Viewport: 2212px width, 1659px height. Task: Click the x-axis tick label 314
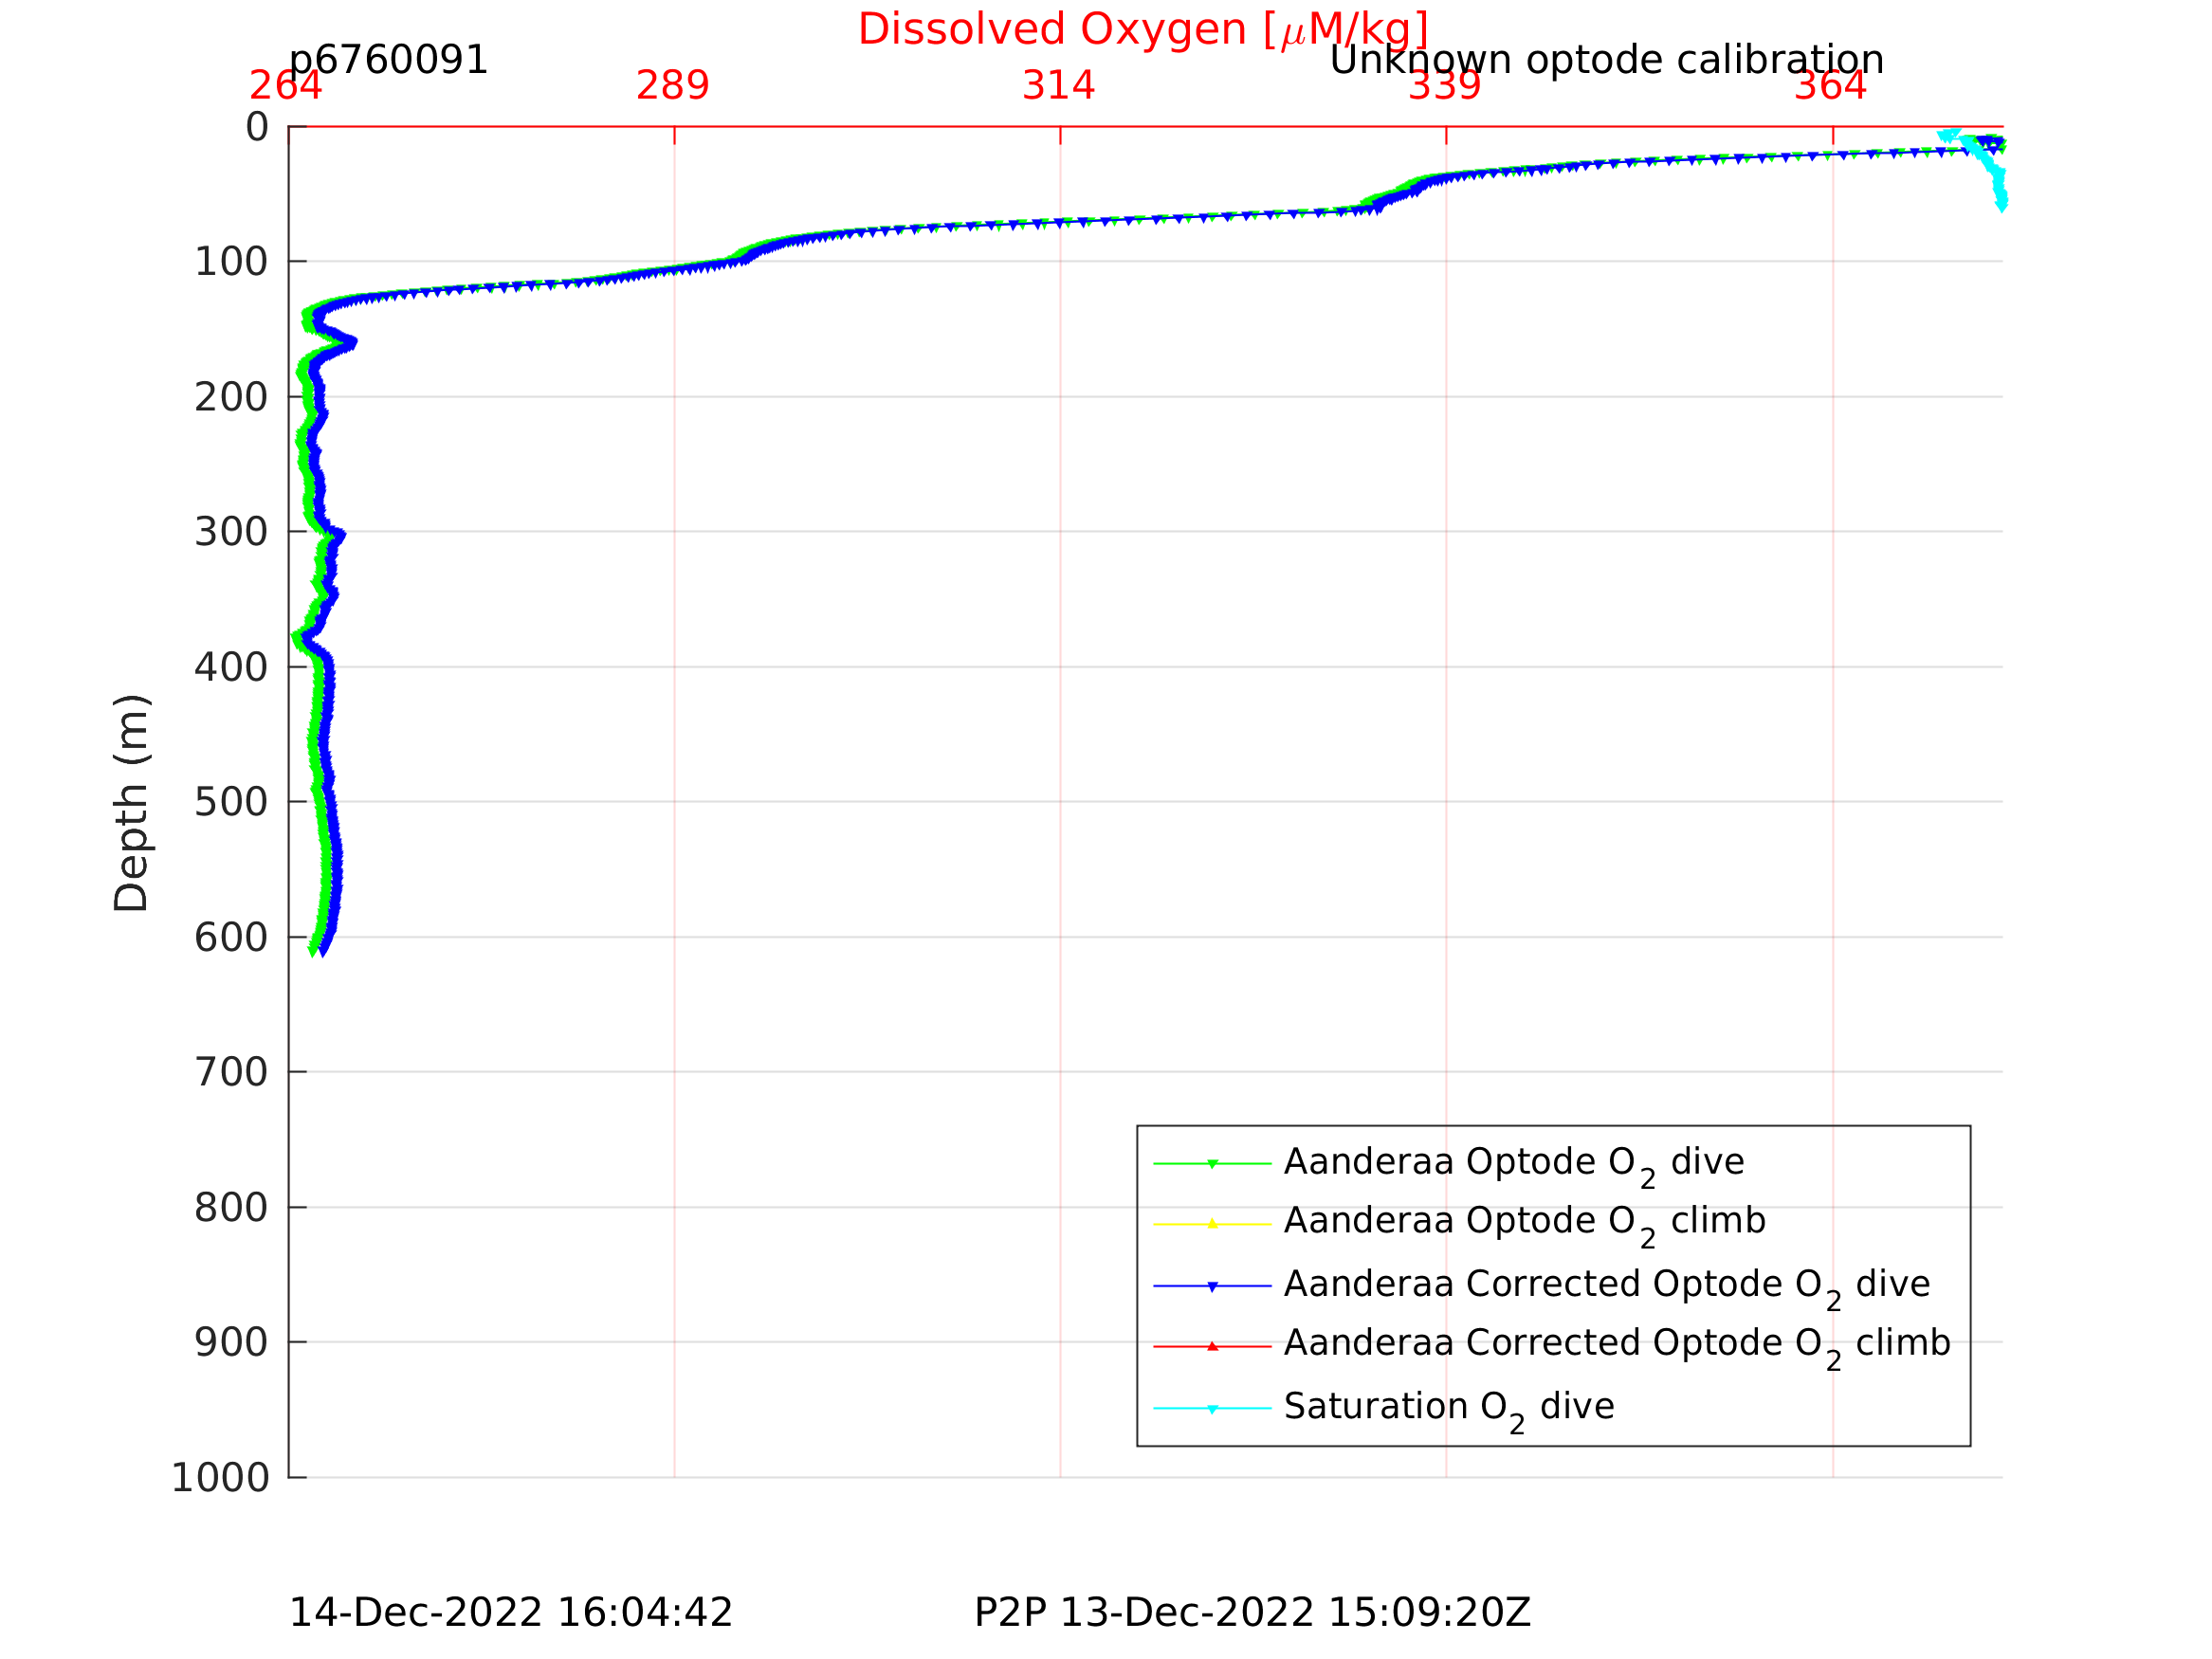[x=1058, y=86]
